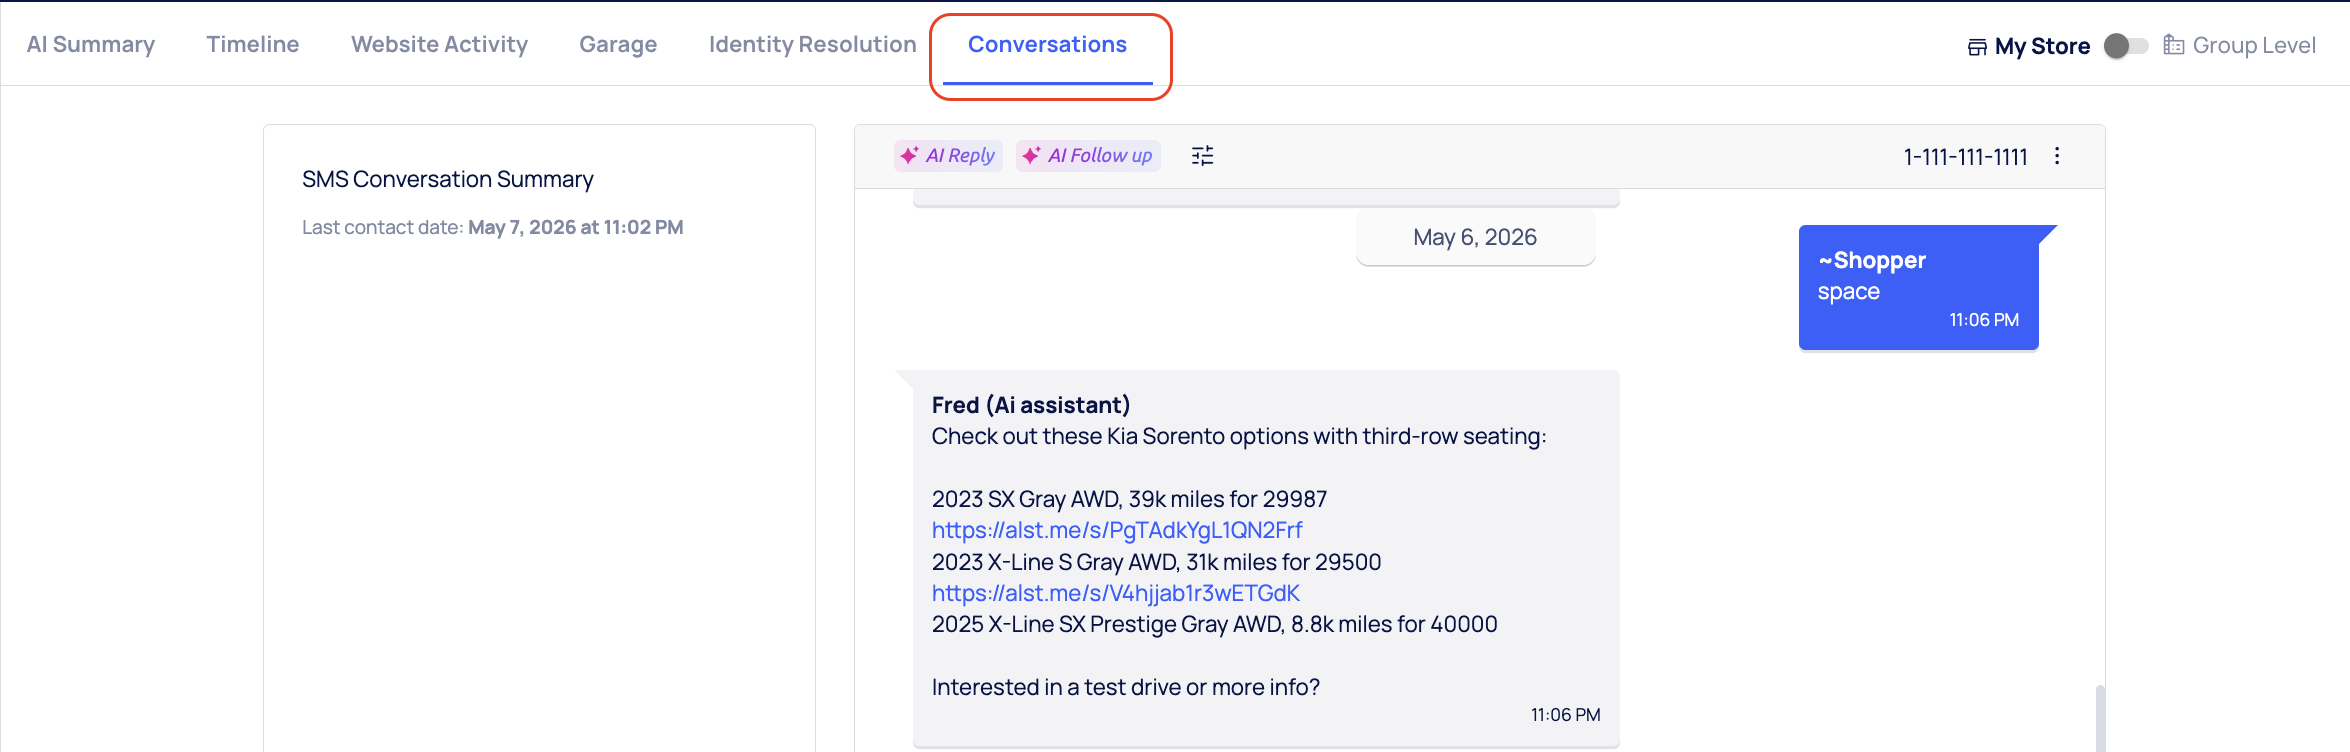Open Identity Resolution tab
2350x752 pixels.
[x=812, y=45]
